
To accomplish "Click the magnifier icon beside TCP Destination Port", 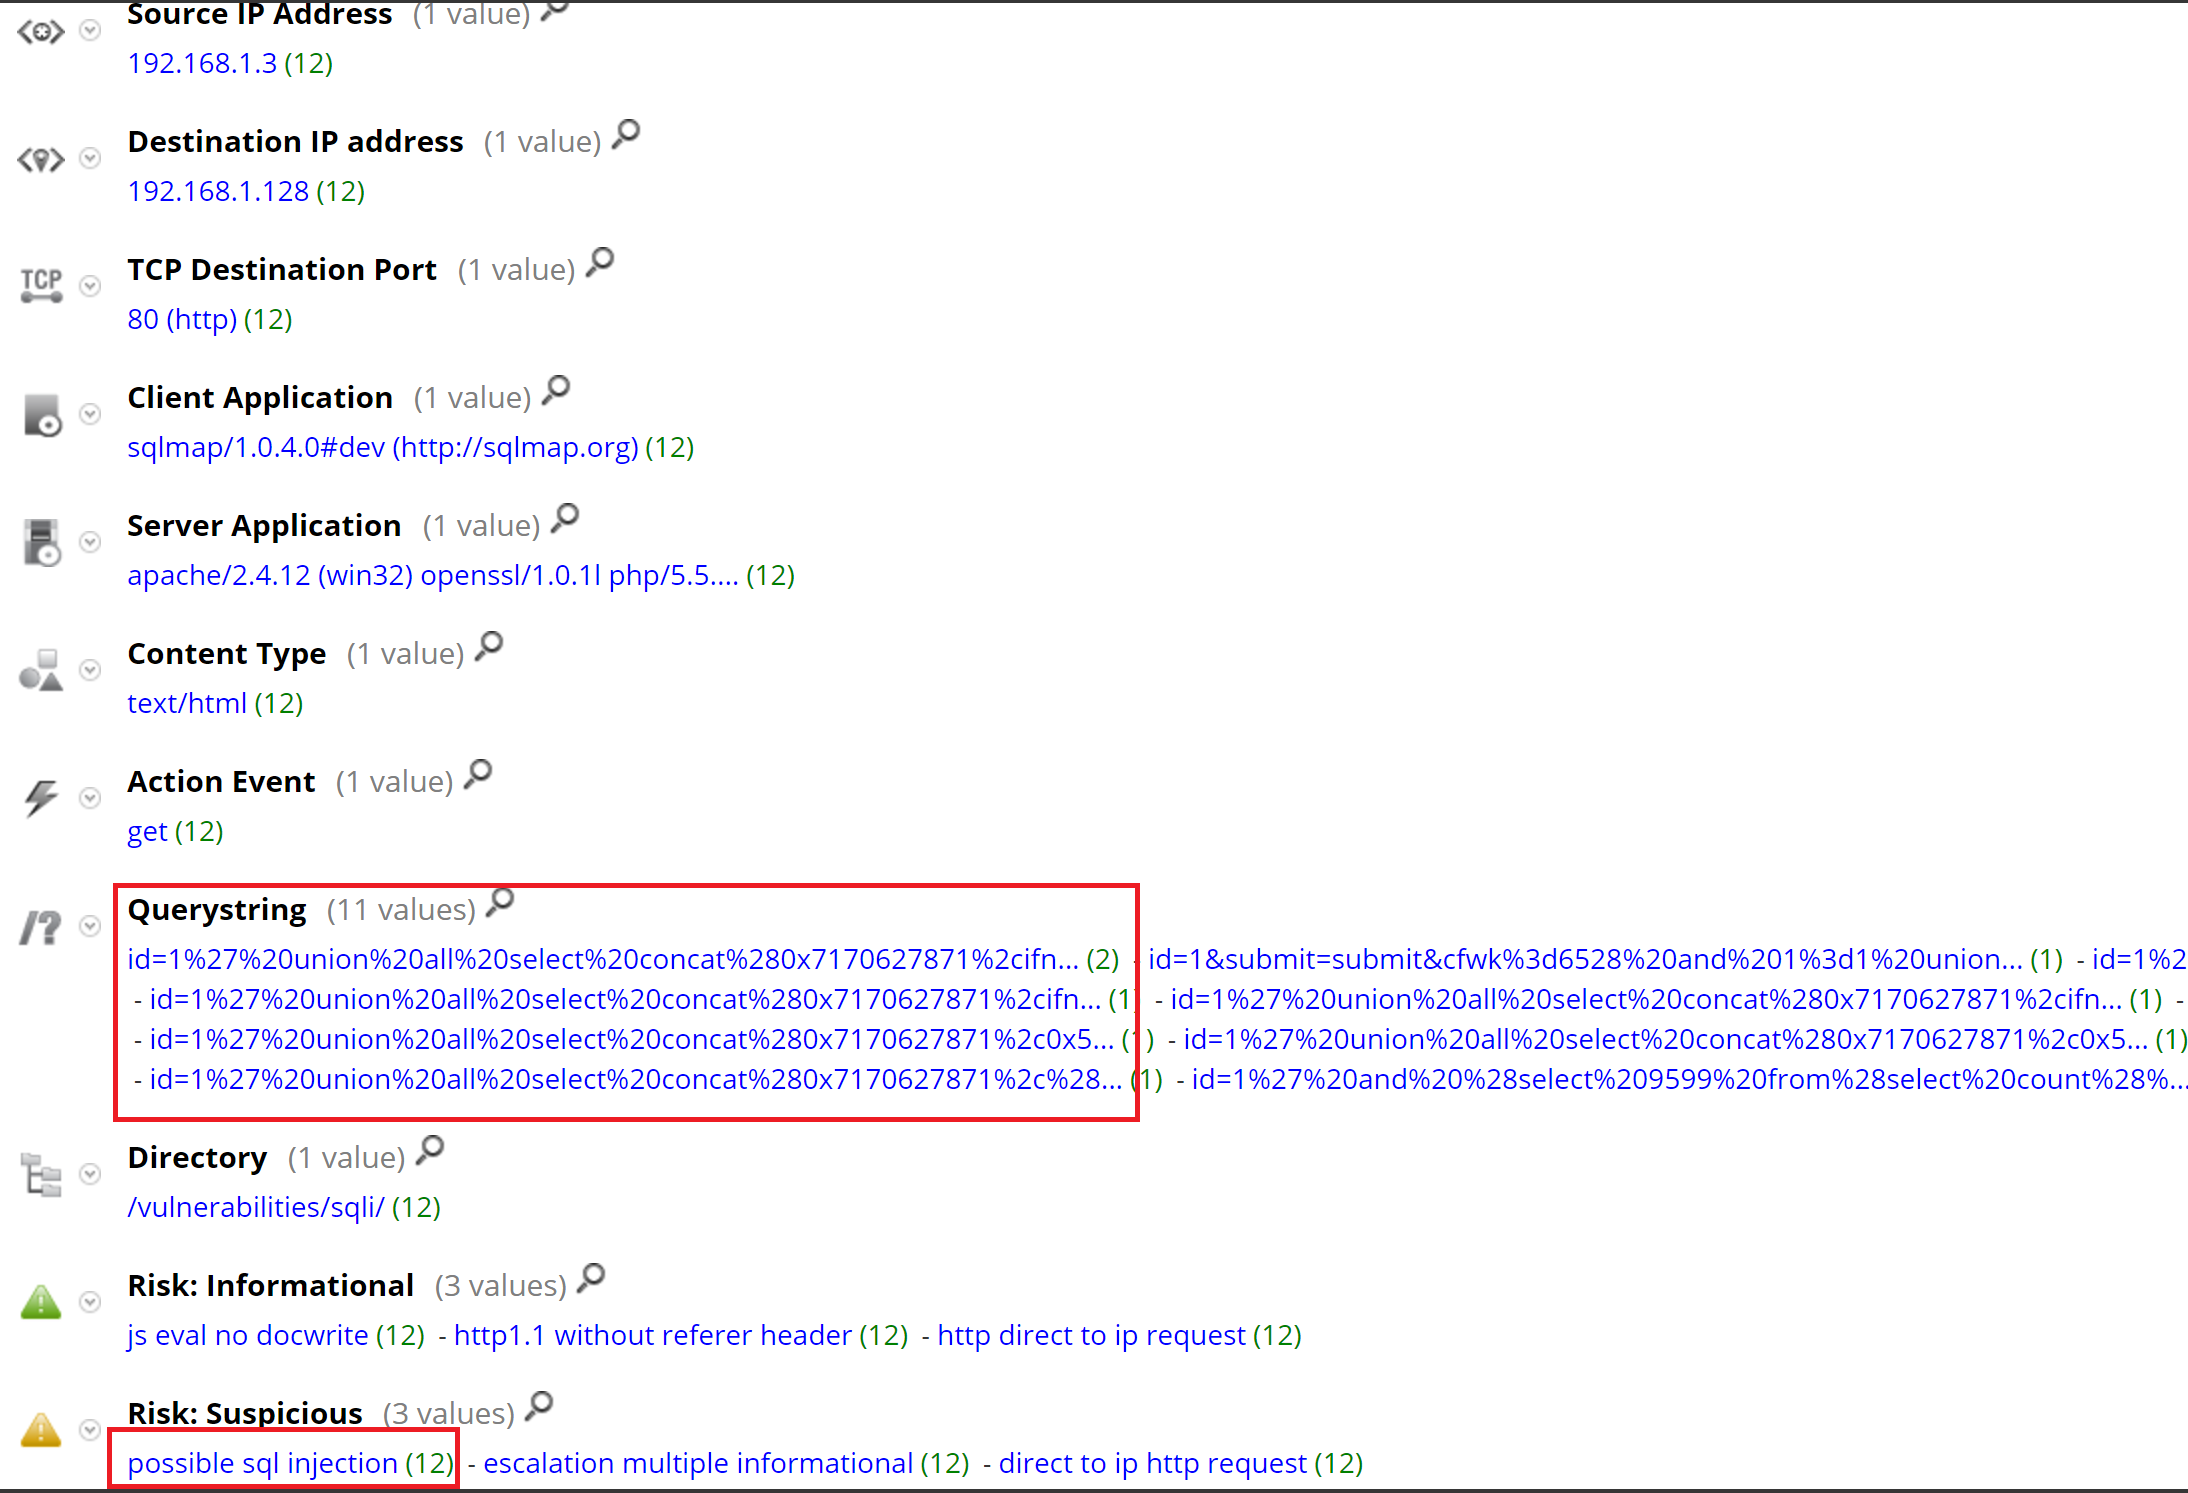I will [600, 262].
